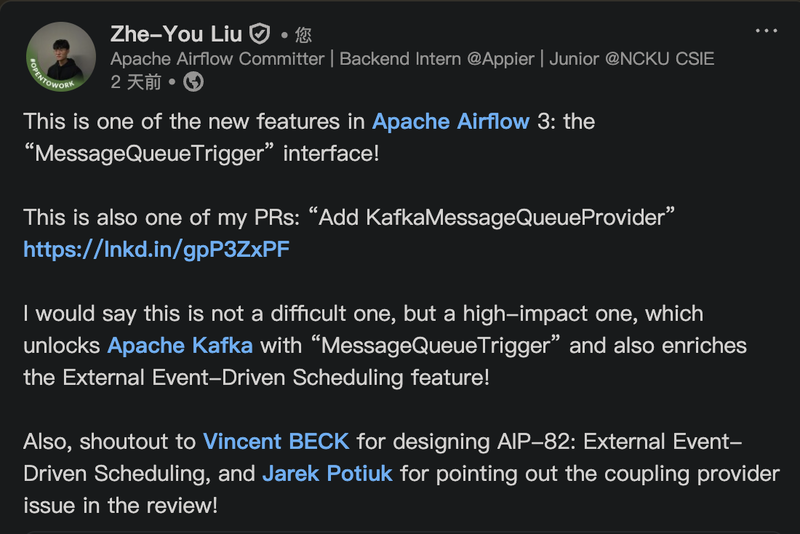The width and height of the screenshot is (800, 534).
Task: Open Vincent BECK's profile mention
Action: [276, 442]
